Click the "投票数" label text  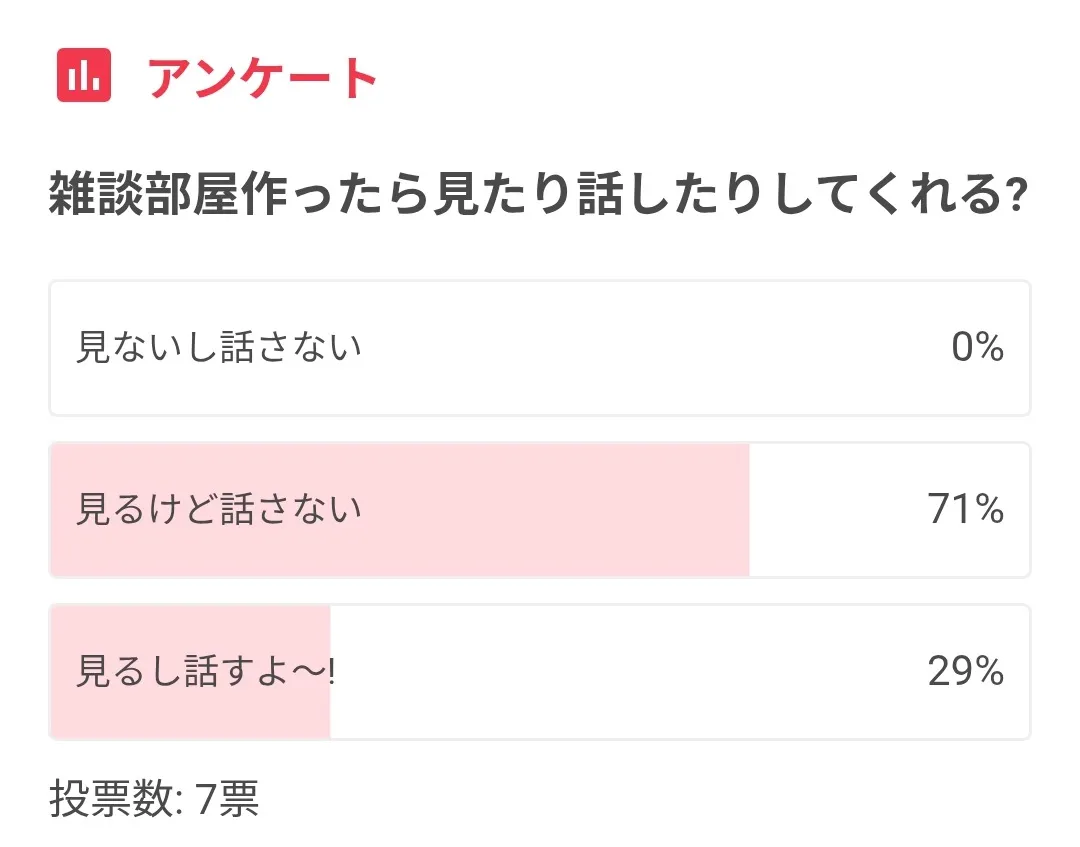click(x=108, y=802)
